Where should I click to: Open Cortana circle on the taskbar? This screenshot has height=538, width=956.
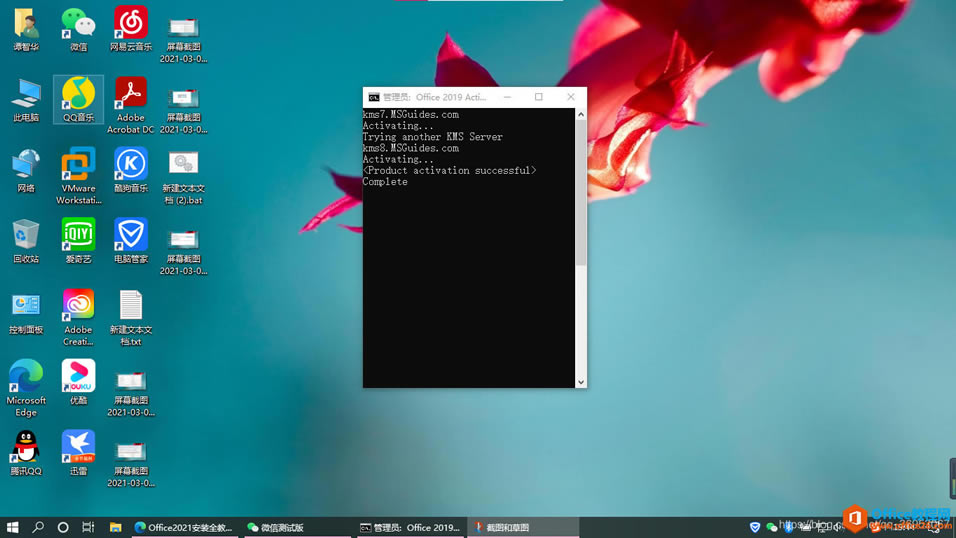pos(63,527)
